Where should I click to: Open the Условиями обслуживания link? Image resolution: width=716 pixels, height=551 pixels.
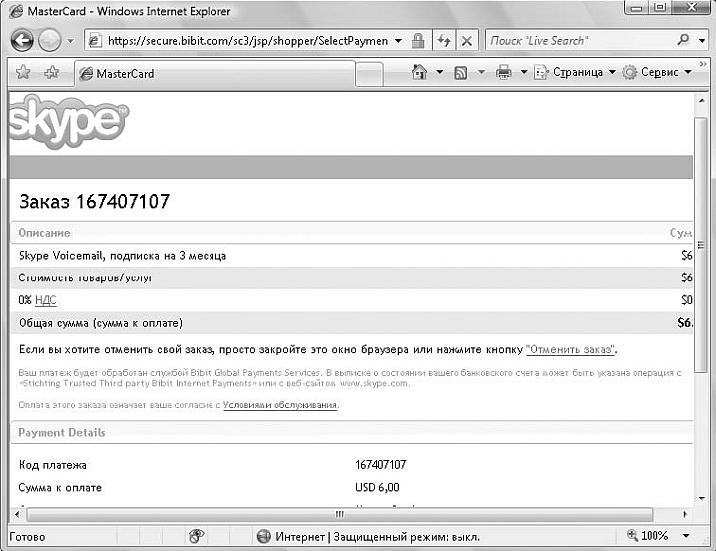tap(279, 405)
